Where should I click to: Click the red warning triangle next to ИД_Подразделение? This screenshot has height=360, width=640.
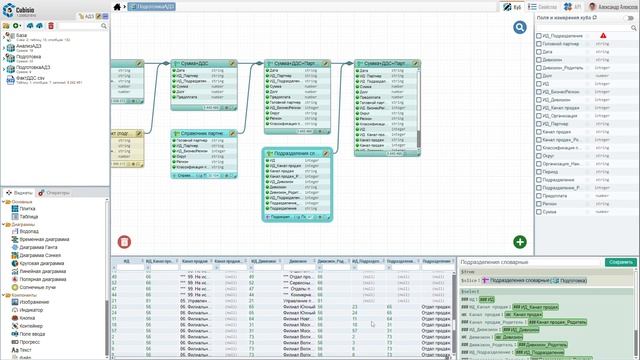pyautogui.click(x=603, y=36)
